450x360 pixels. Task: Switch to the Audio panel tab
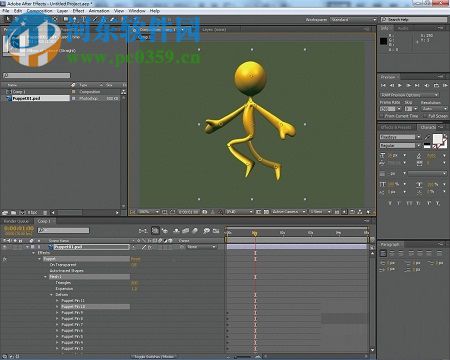coord(403,28)
